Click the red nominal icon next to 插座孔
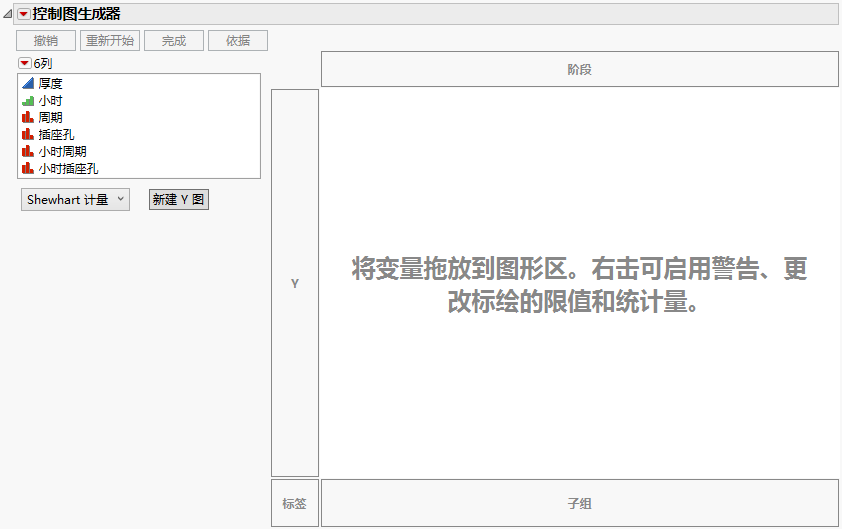This screenshot has width=842, height=529. 28,134
